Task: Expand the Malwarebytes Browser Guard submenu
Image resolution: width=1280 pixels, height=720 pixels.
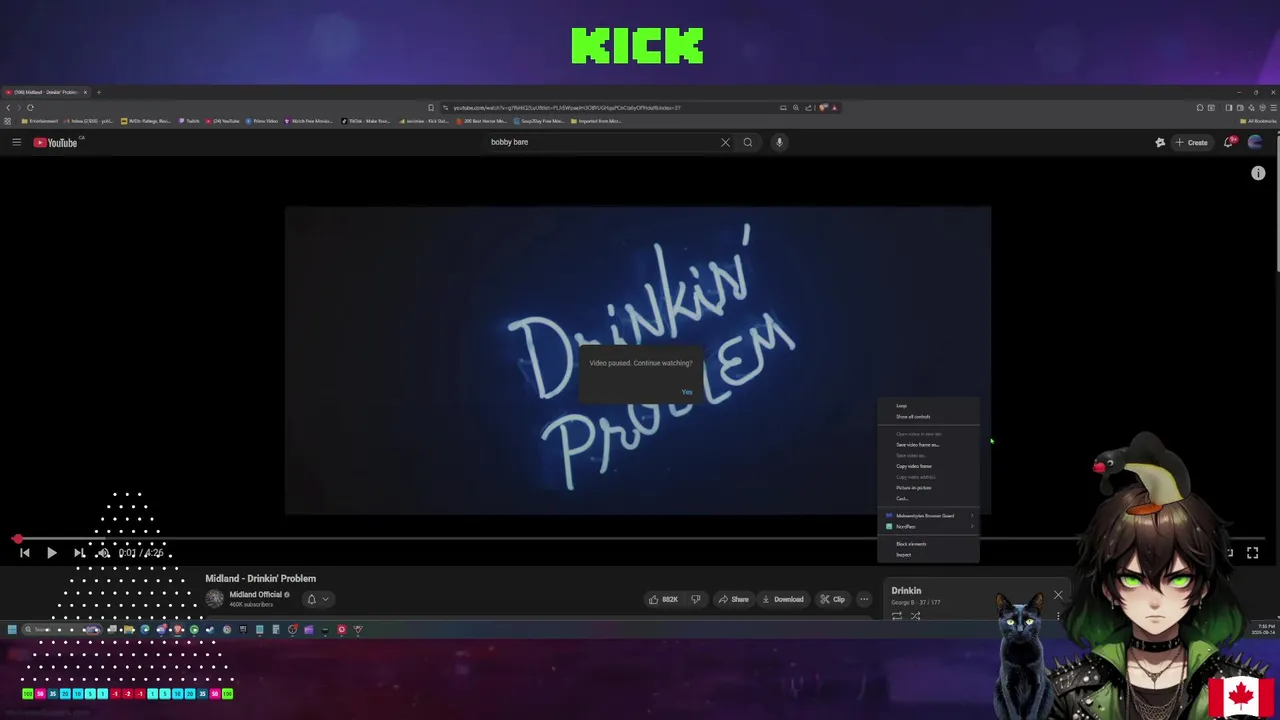Action: coord(928,515)
